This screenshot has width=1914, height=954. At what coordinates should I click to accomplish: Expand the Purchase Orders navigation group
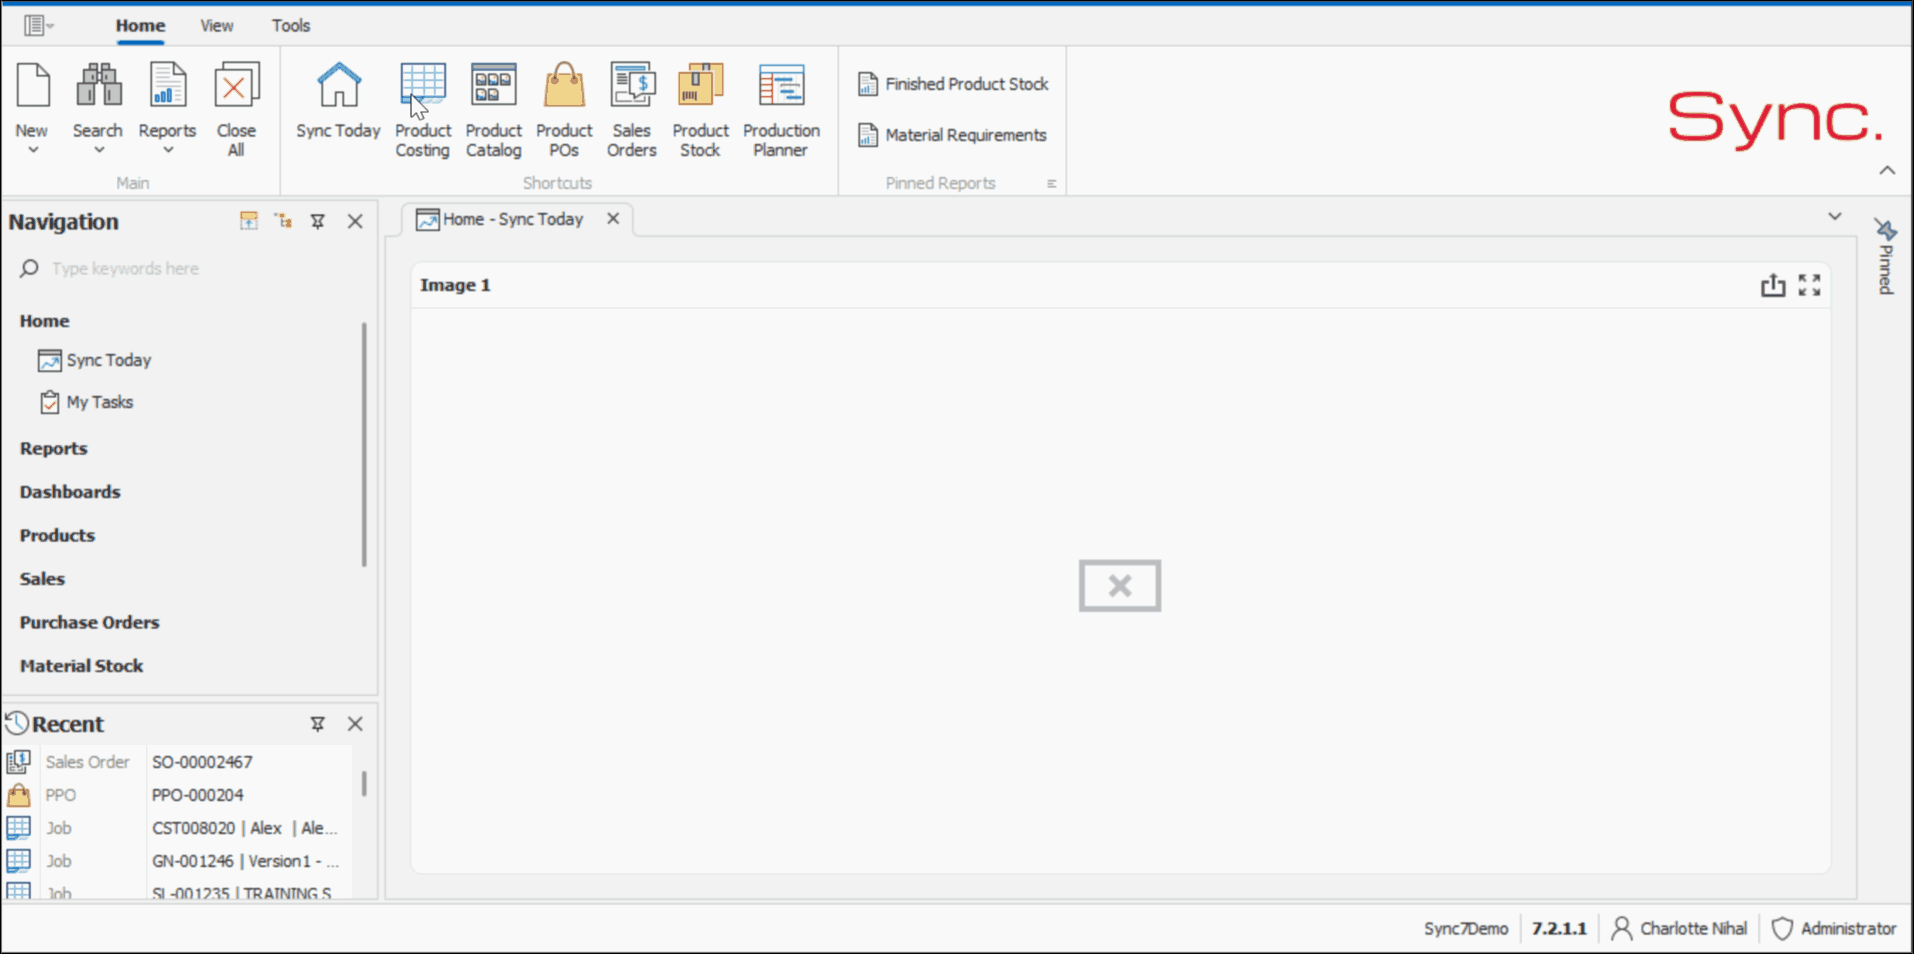[89, 622]
